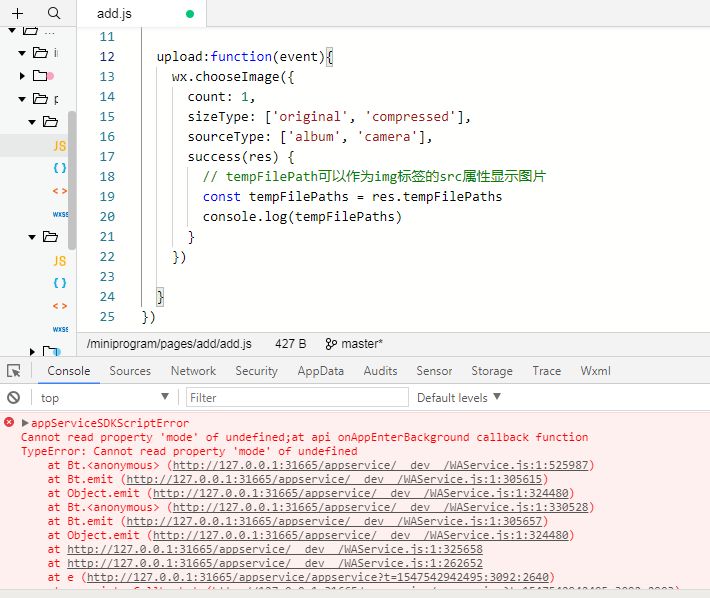The width and height of the screenshot is (710, 598).
Task: Click the red error icon in console
Action: point(9,422)
